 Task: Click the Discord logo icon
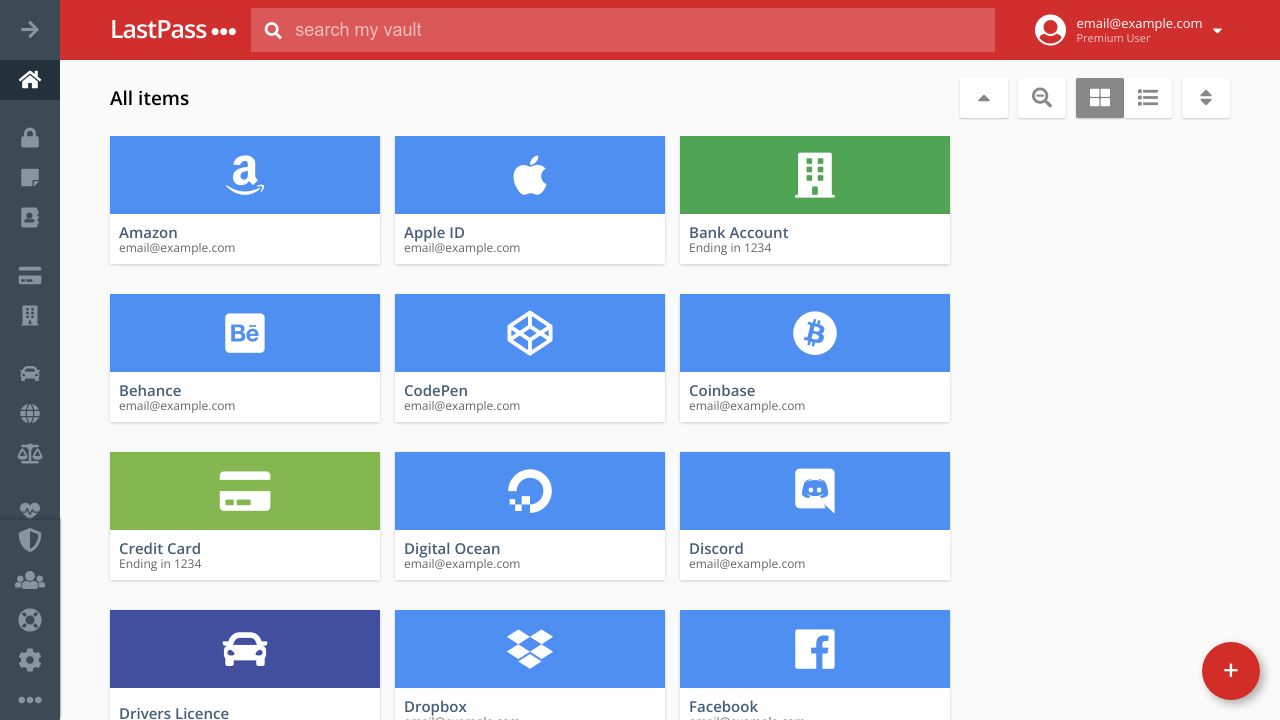coord(815,491)
